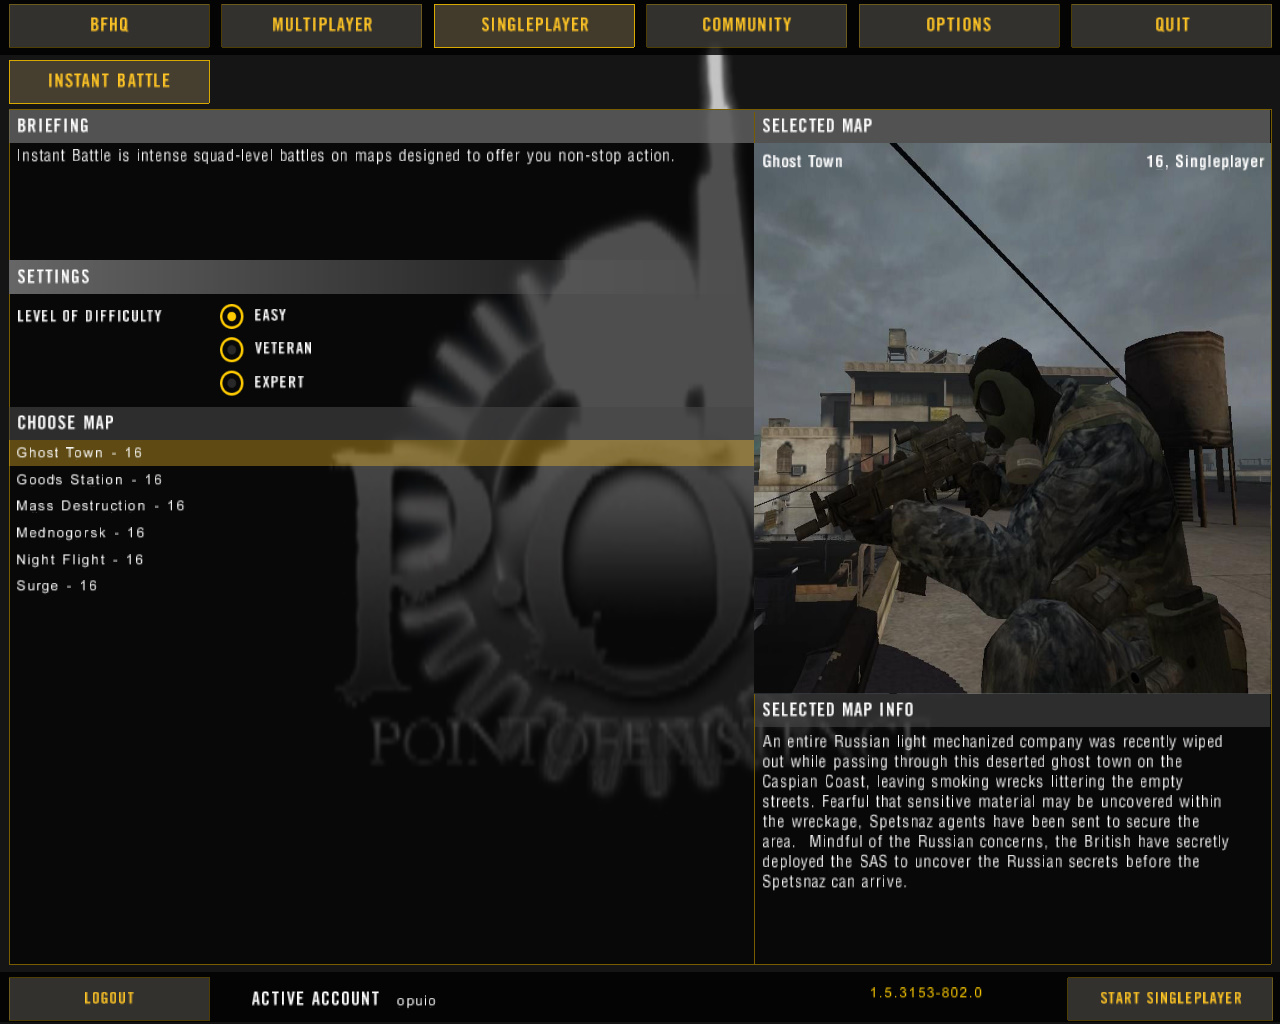
Task: Start the singleplayer game
Action: [x=1170, y=998]
